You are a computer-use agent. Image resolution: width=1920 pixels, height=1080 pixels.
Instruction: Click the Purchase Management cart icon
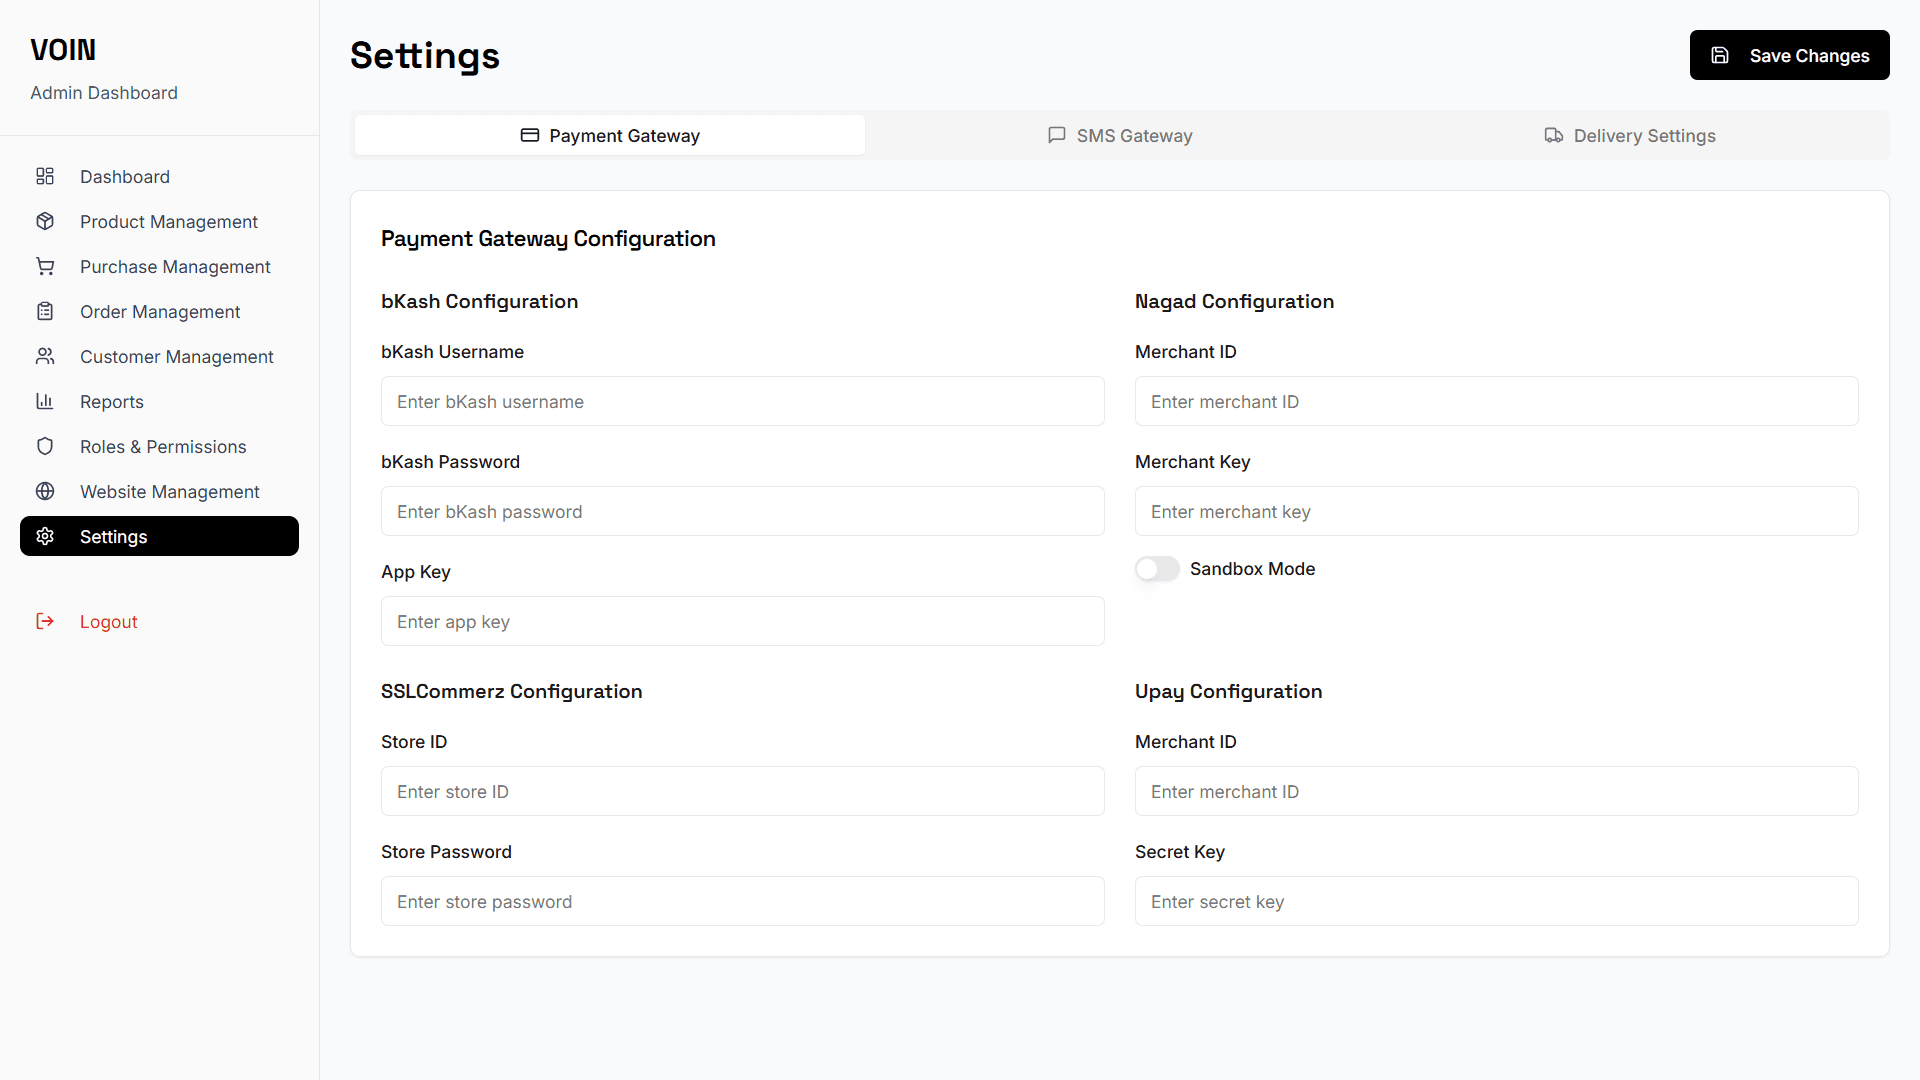[x=45, y=267]
